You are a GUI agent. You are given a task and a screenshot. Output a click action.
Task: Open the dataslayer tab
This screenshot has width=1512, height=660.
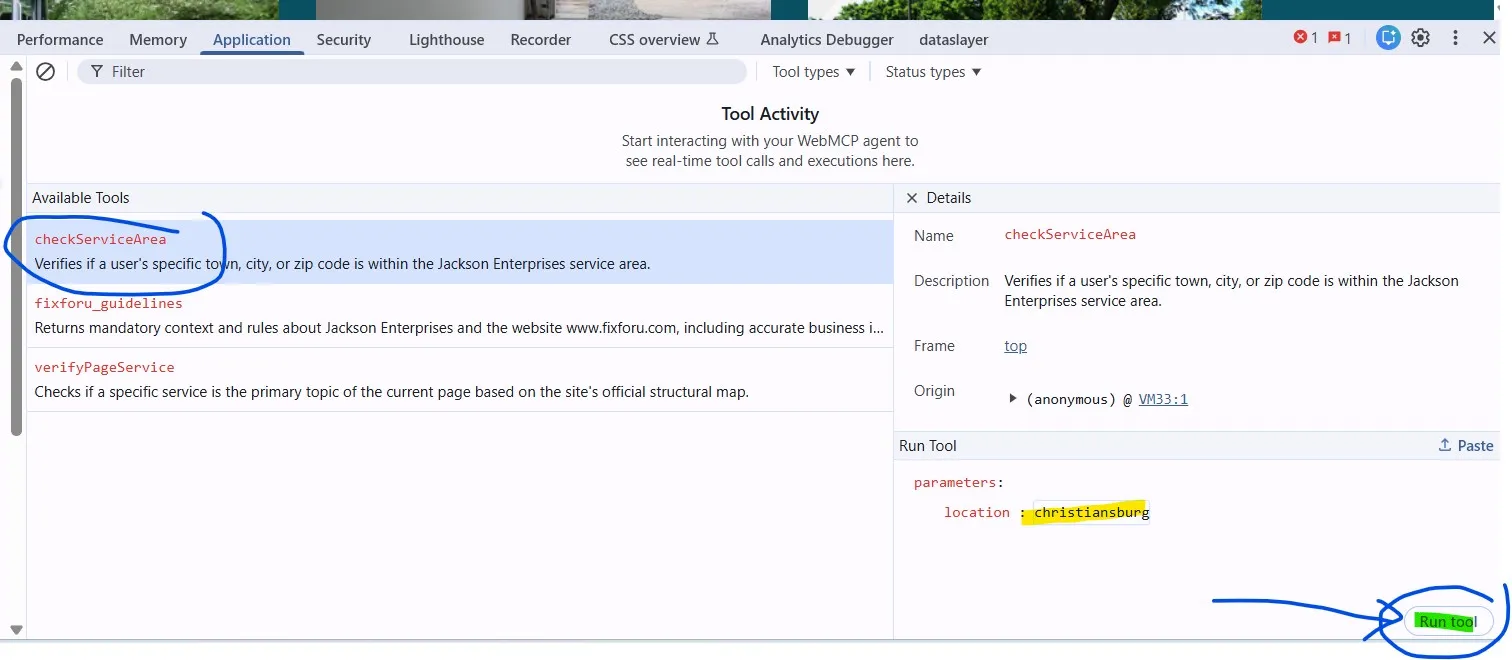point(954,40)
